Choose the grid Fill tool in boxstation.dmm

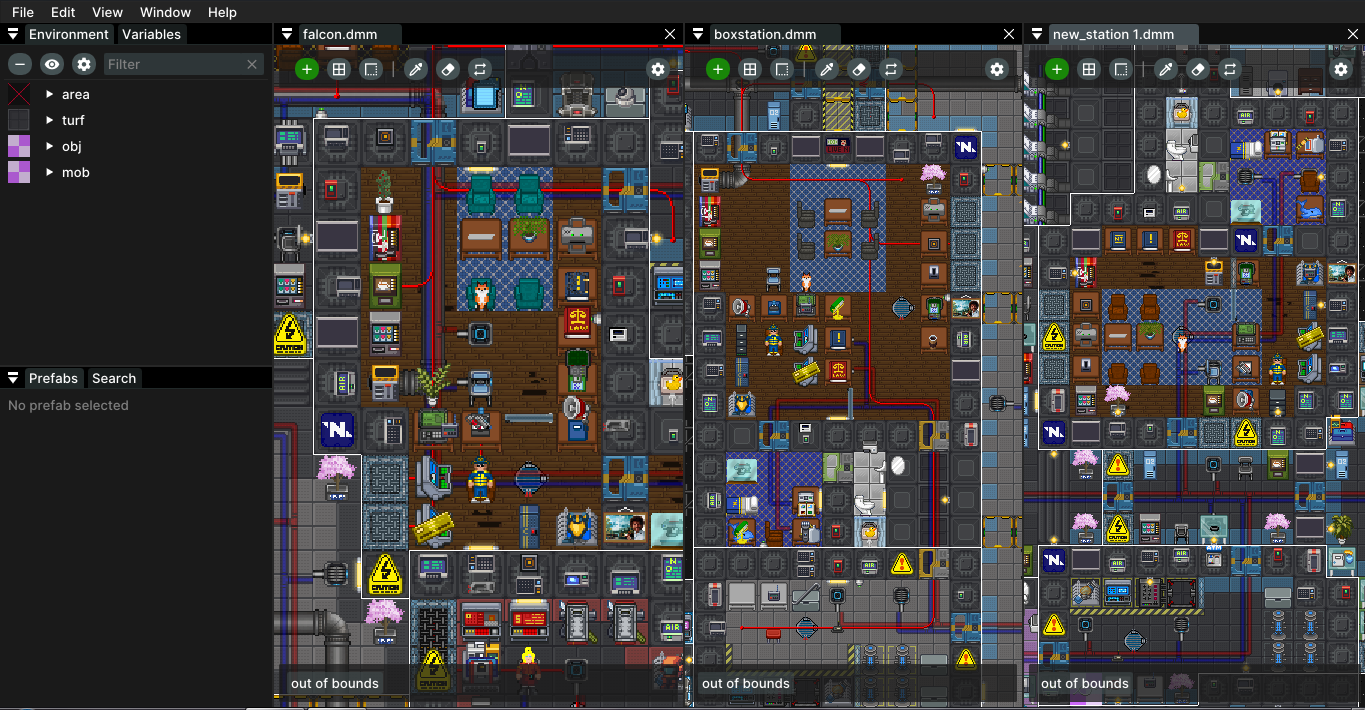750,69
